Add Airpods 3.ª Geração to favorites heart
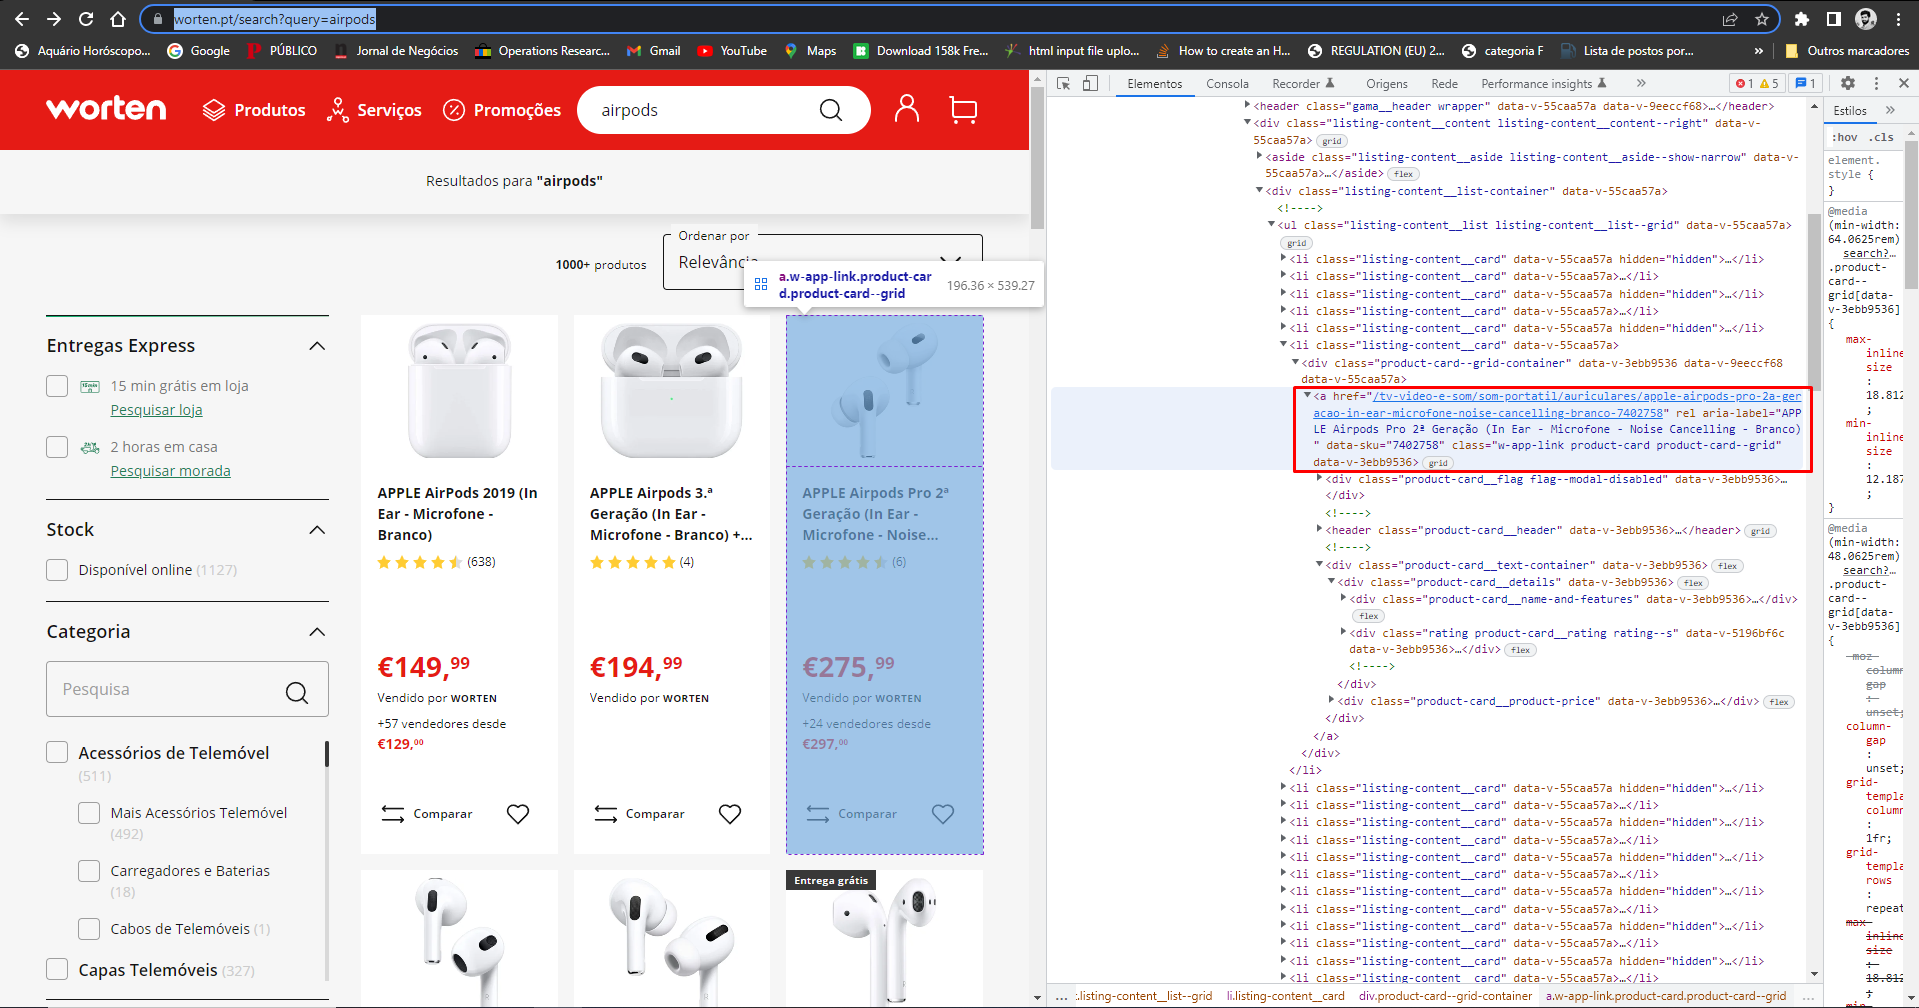This screenshot has width=1919, height=1008. [730, 814]
